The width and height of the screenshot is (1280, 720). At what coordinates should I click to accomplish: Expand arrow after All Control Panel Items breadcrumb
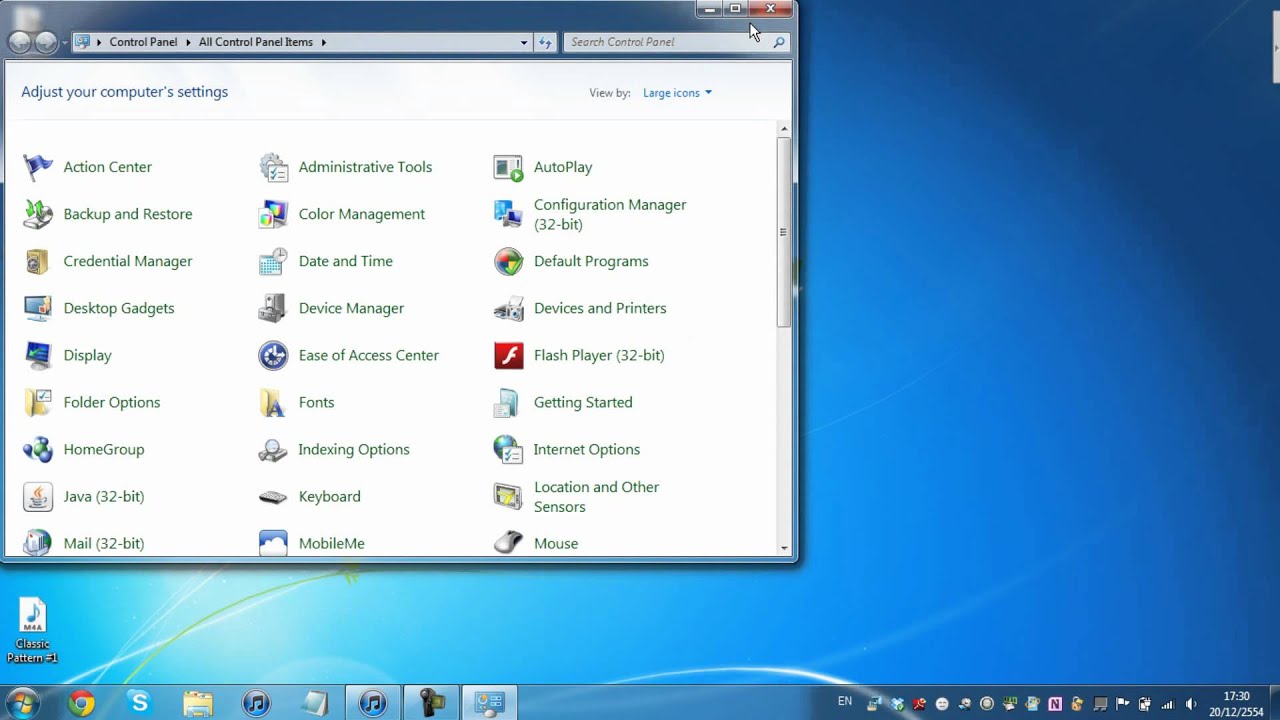[324, 42]
